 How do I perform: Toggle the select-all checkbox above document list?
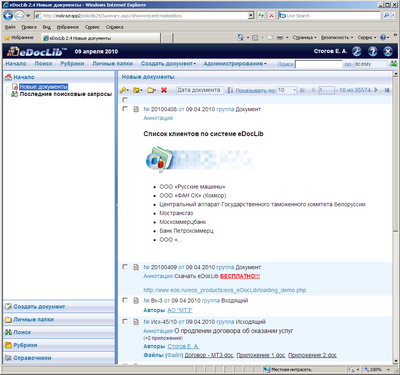click(125, 100)
